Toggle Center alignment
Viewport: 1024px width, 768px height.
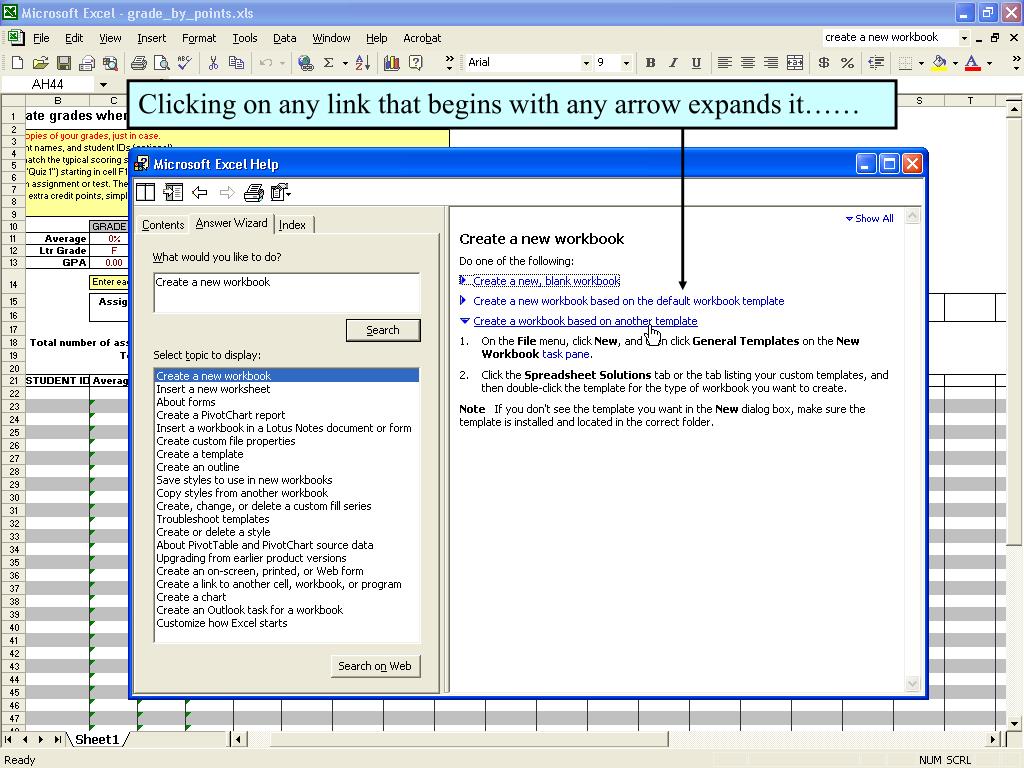click(x=748, y=63)
